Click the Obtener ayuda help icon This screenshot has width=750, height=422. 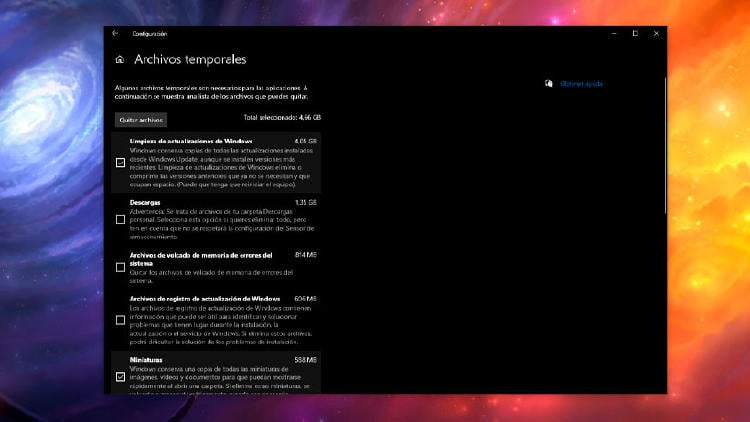click(549, 84)
